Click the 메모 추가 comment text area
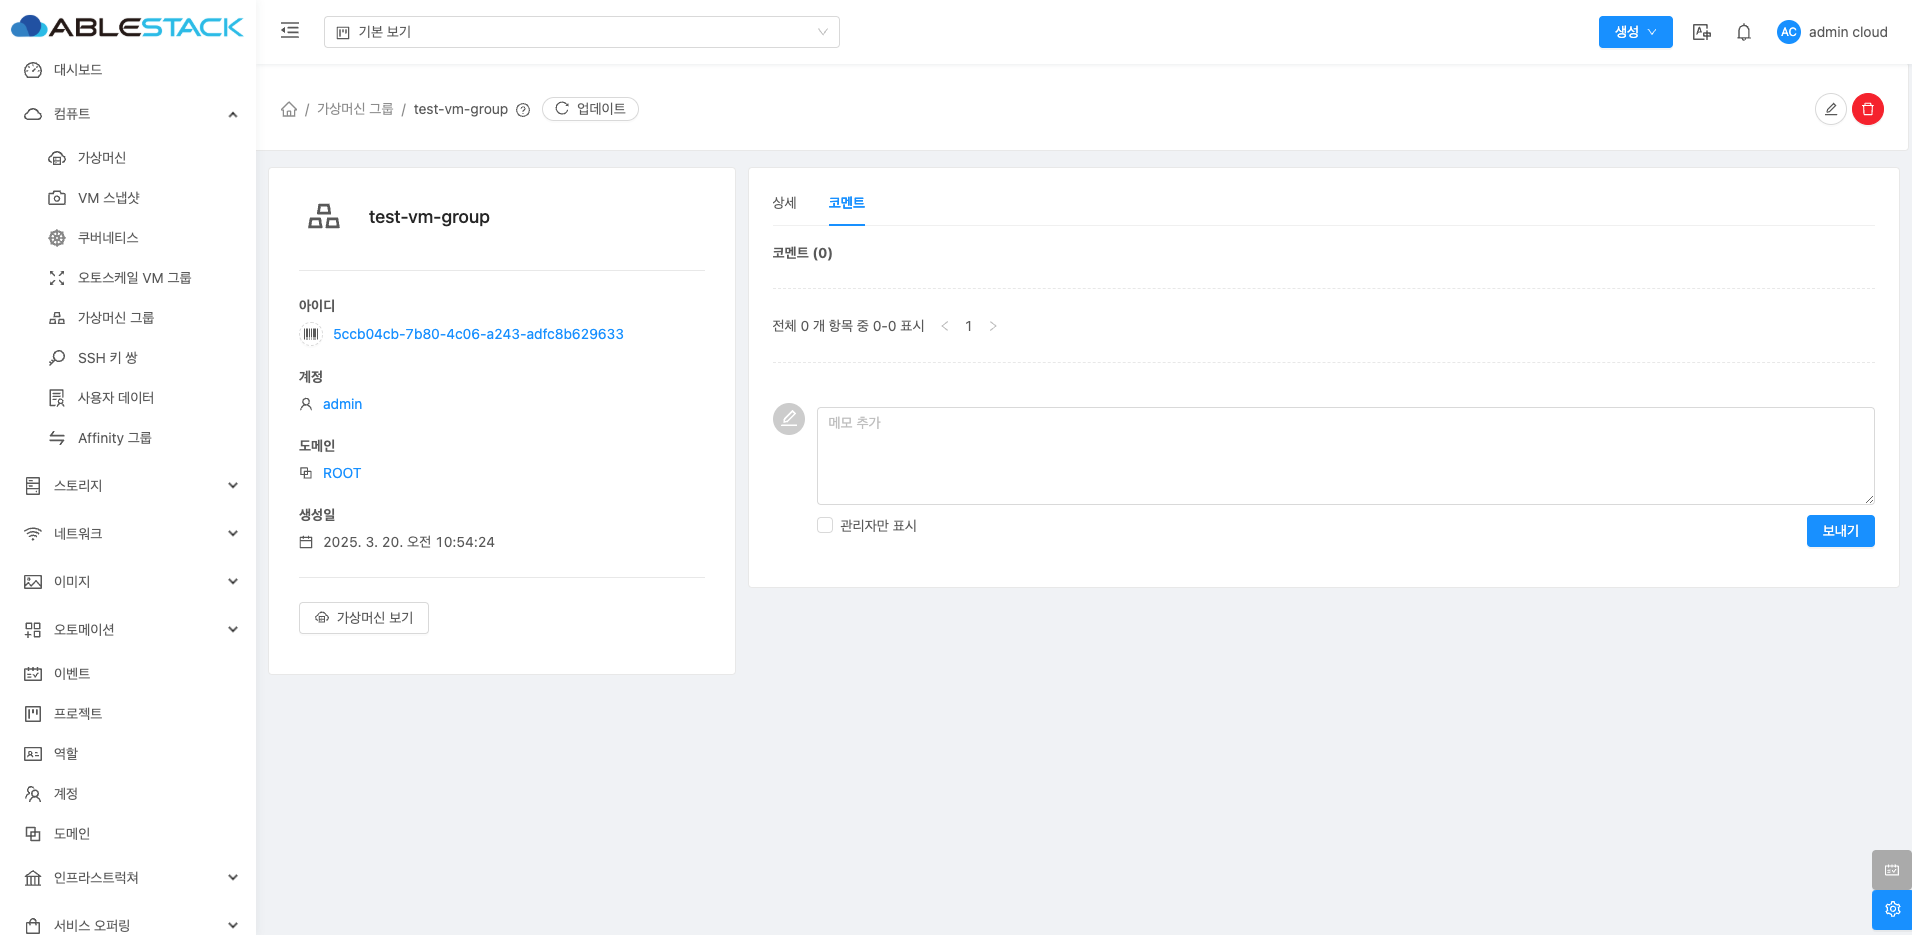The width and height of the screenshot is (1912, 935). coord(1345,455)
